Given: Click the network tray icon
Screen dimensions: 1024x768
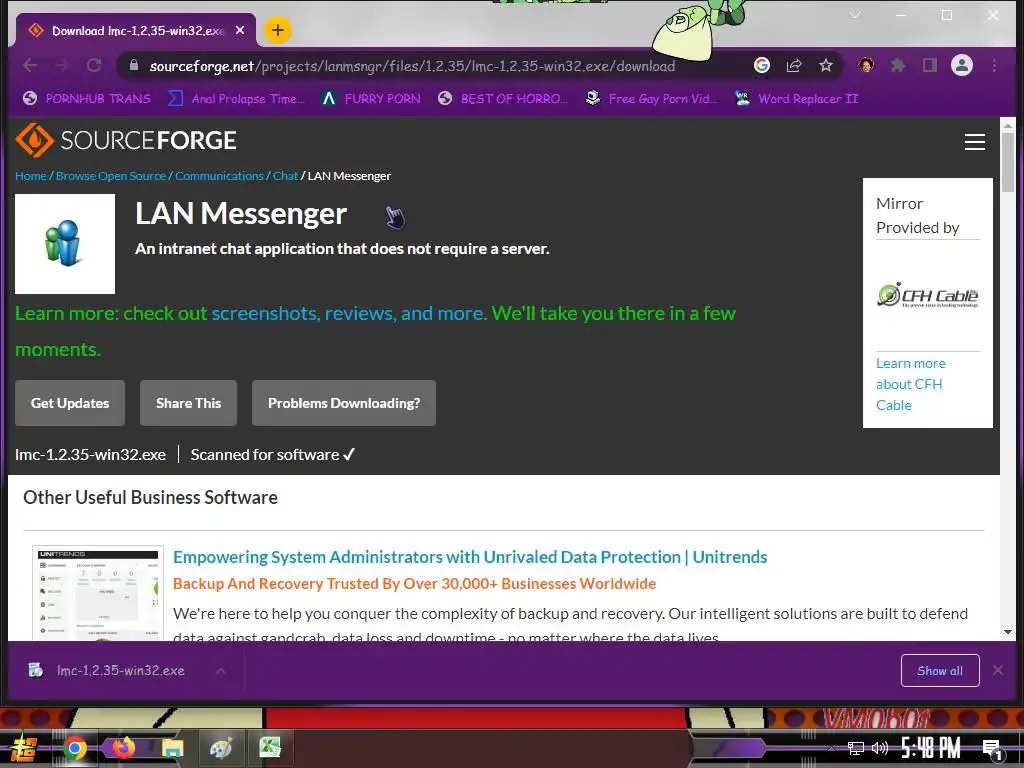Looking at the screenshot, I should point(856,748).
